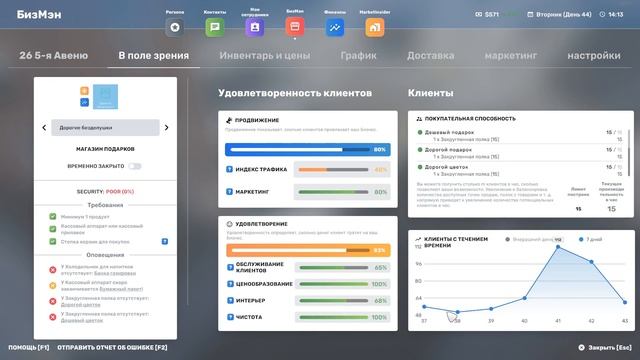Click the day 41 peak point on the chart
Screen dimensions: 640x360
[x=558, y=247]
